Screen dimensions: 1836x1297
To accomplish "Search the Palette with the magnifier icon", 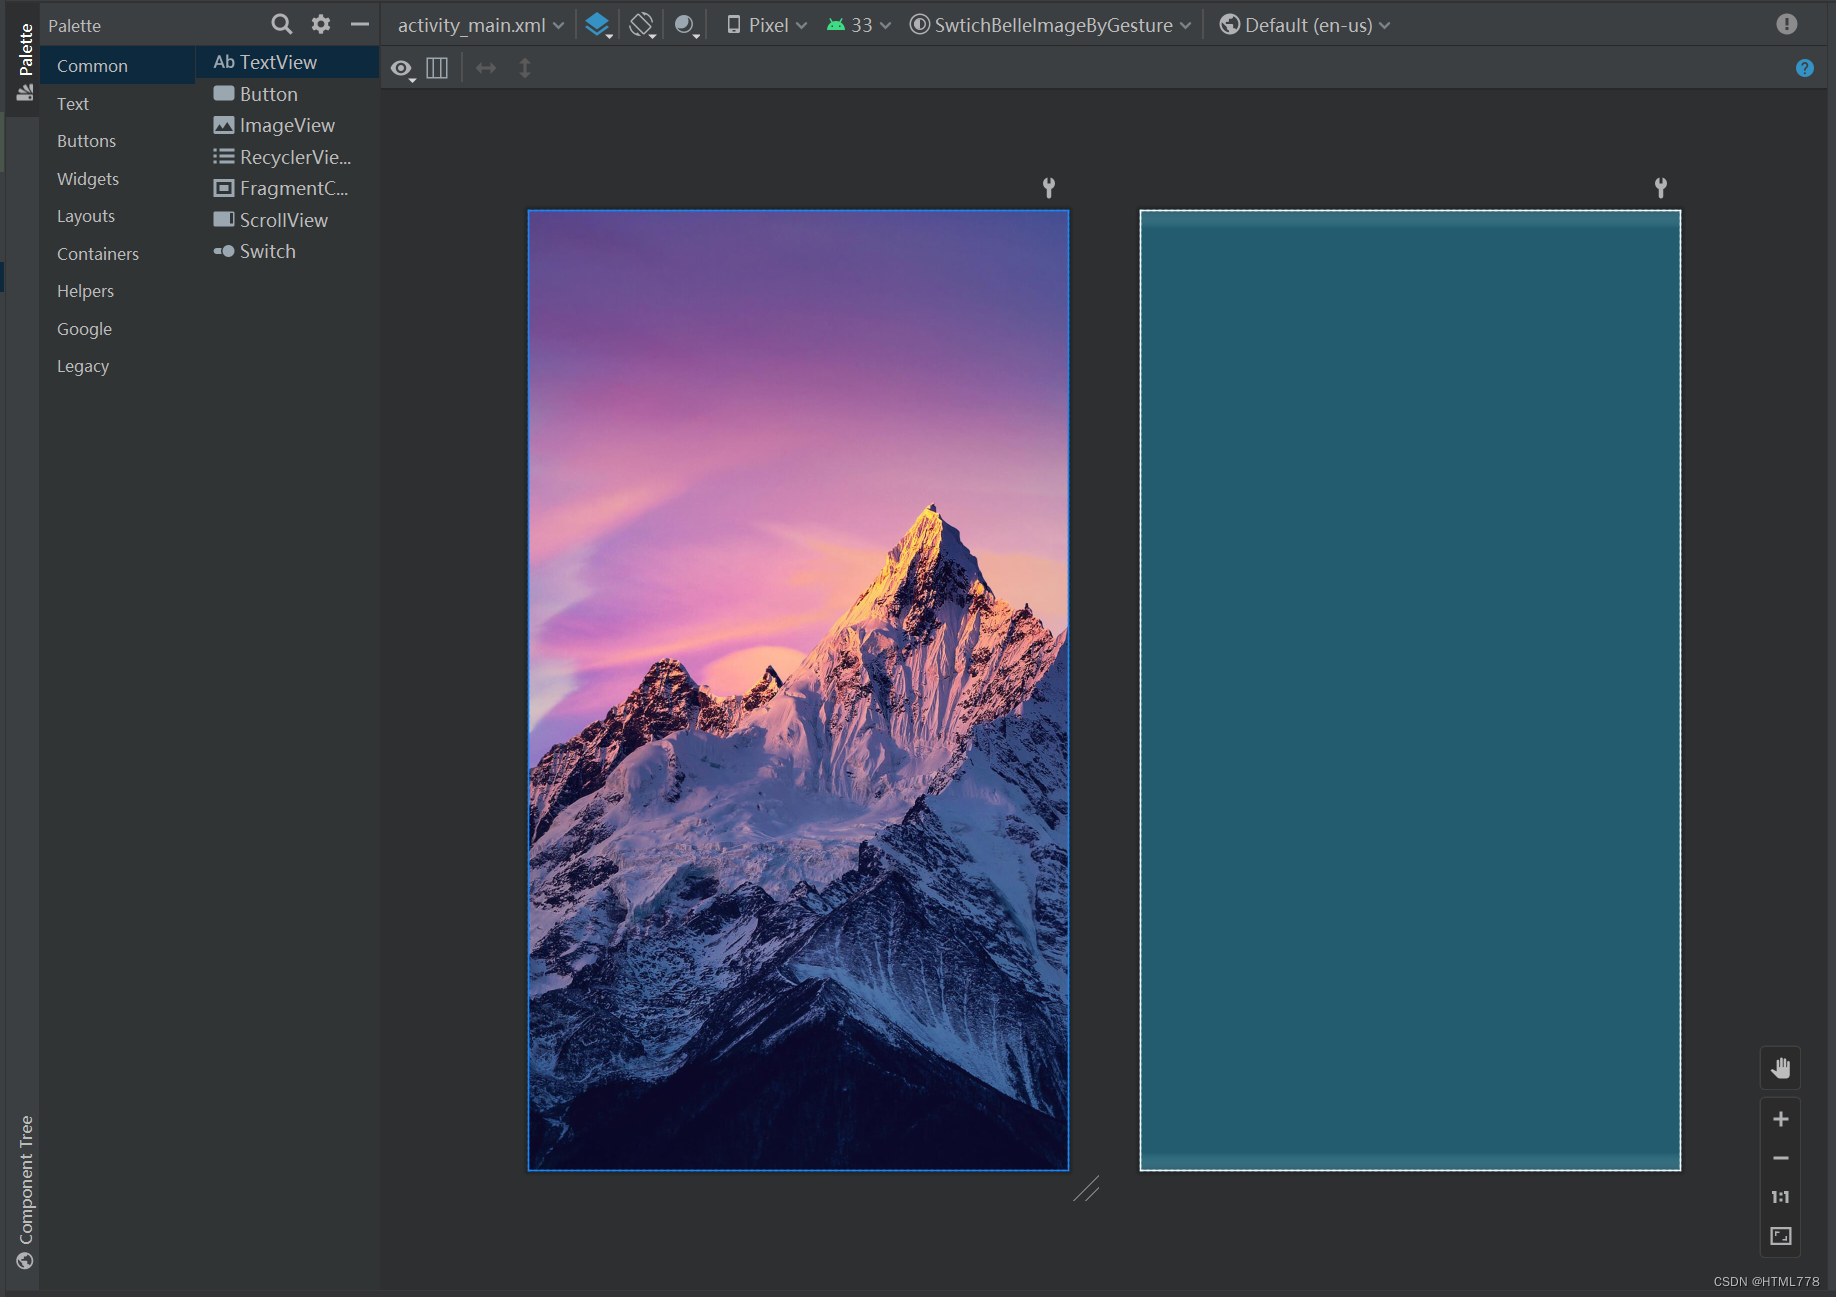I will 282,24.
